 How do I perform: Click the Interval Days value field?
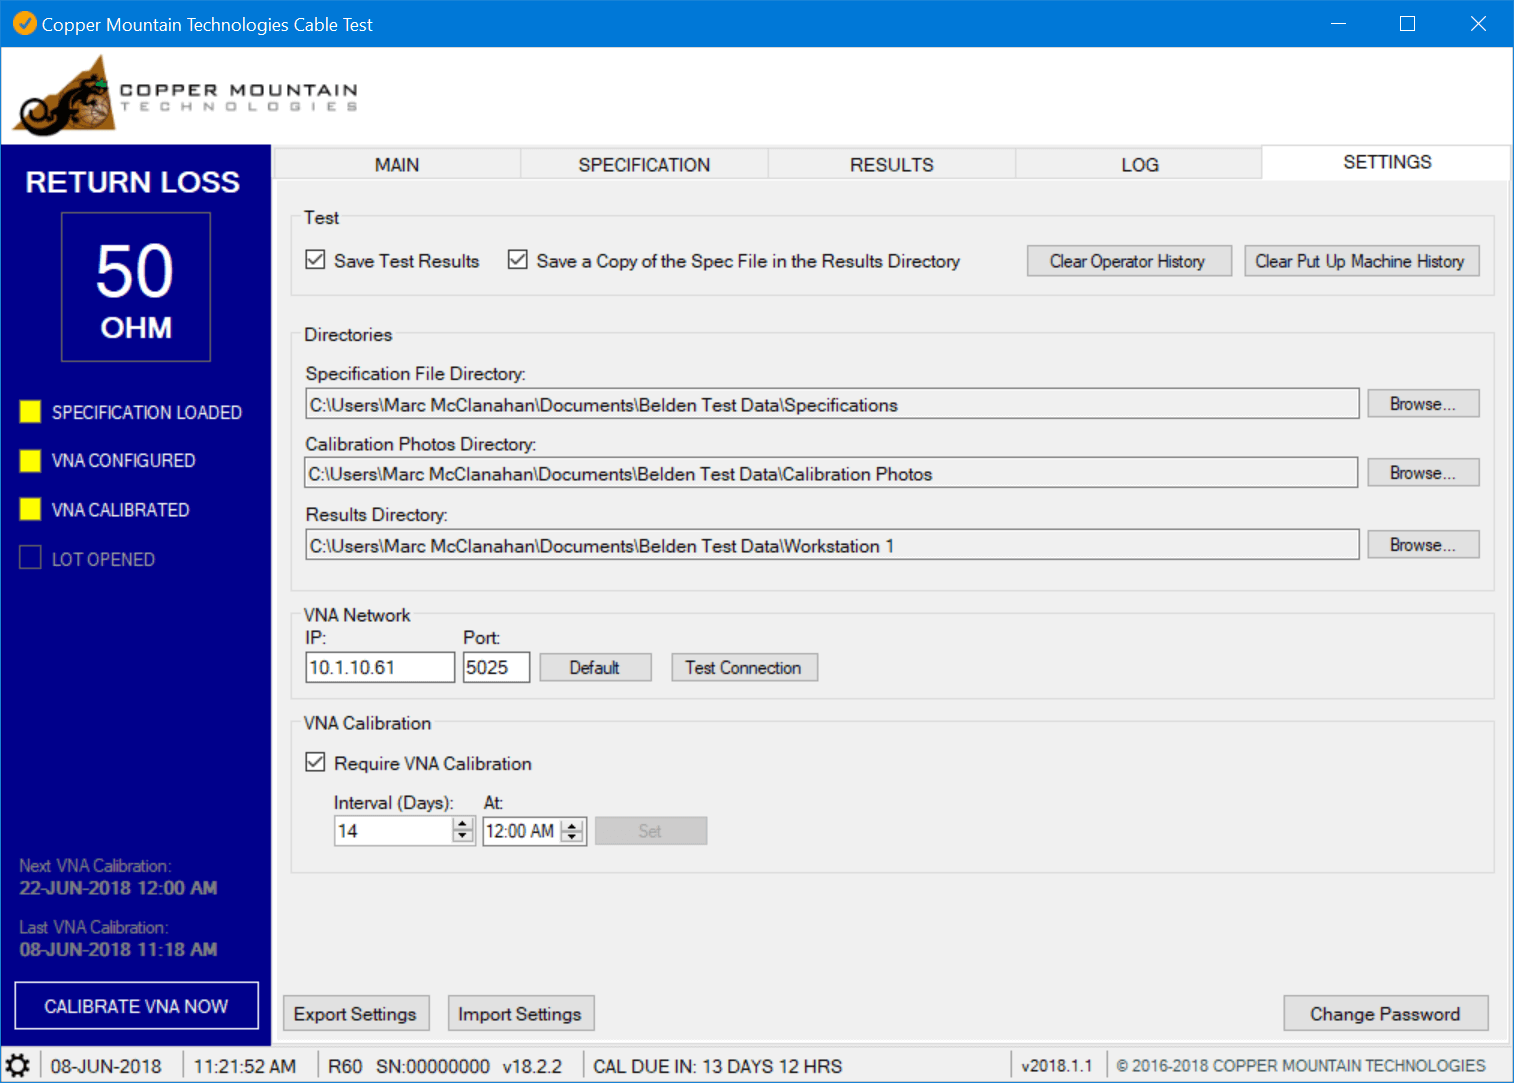coord(393,831)
